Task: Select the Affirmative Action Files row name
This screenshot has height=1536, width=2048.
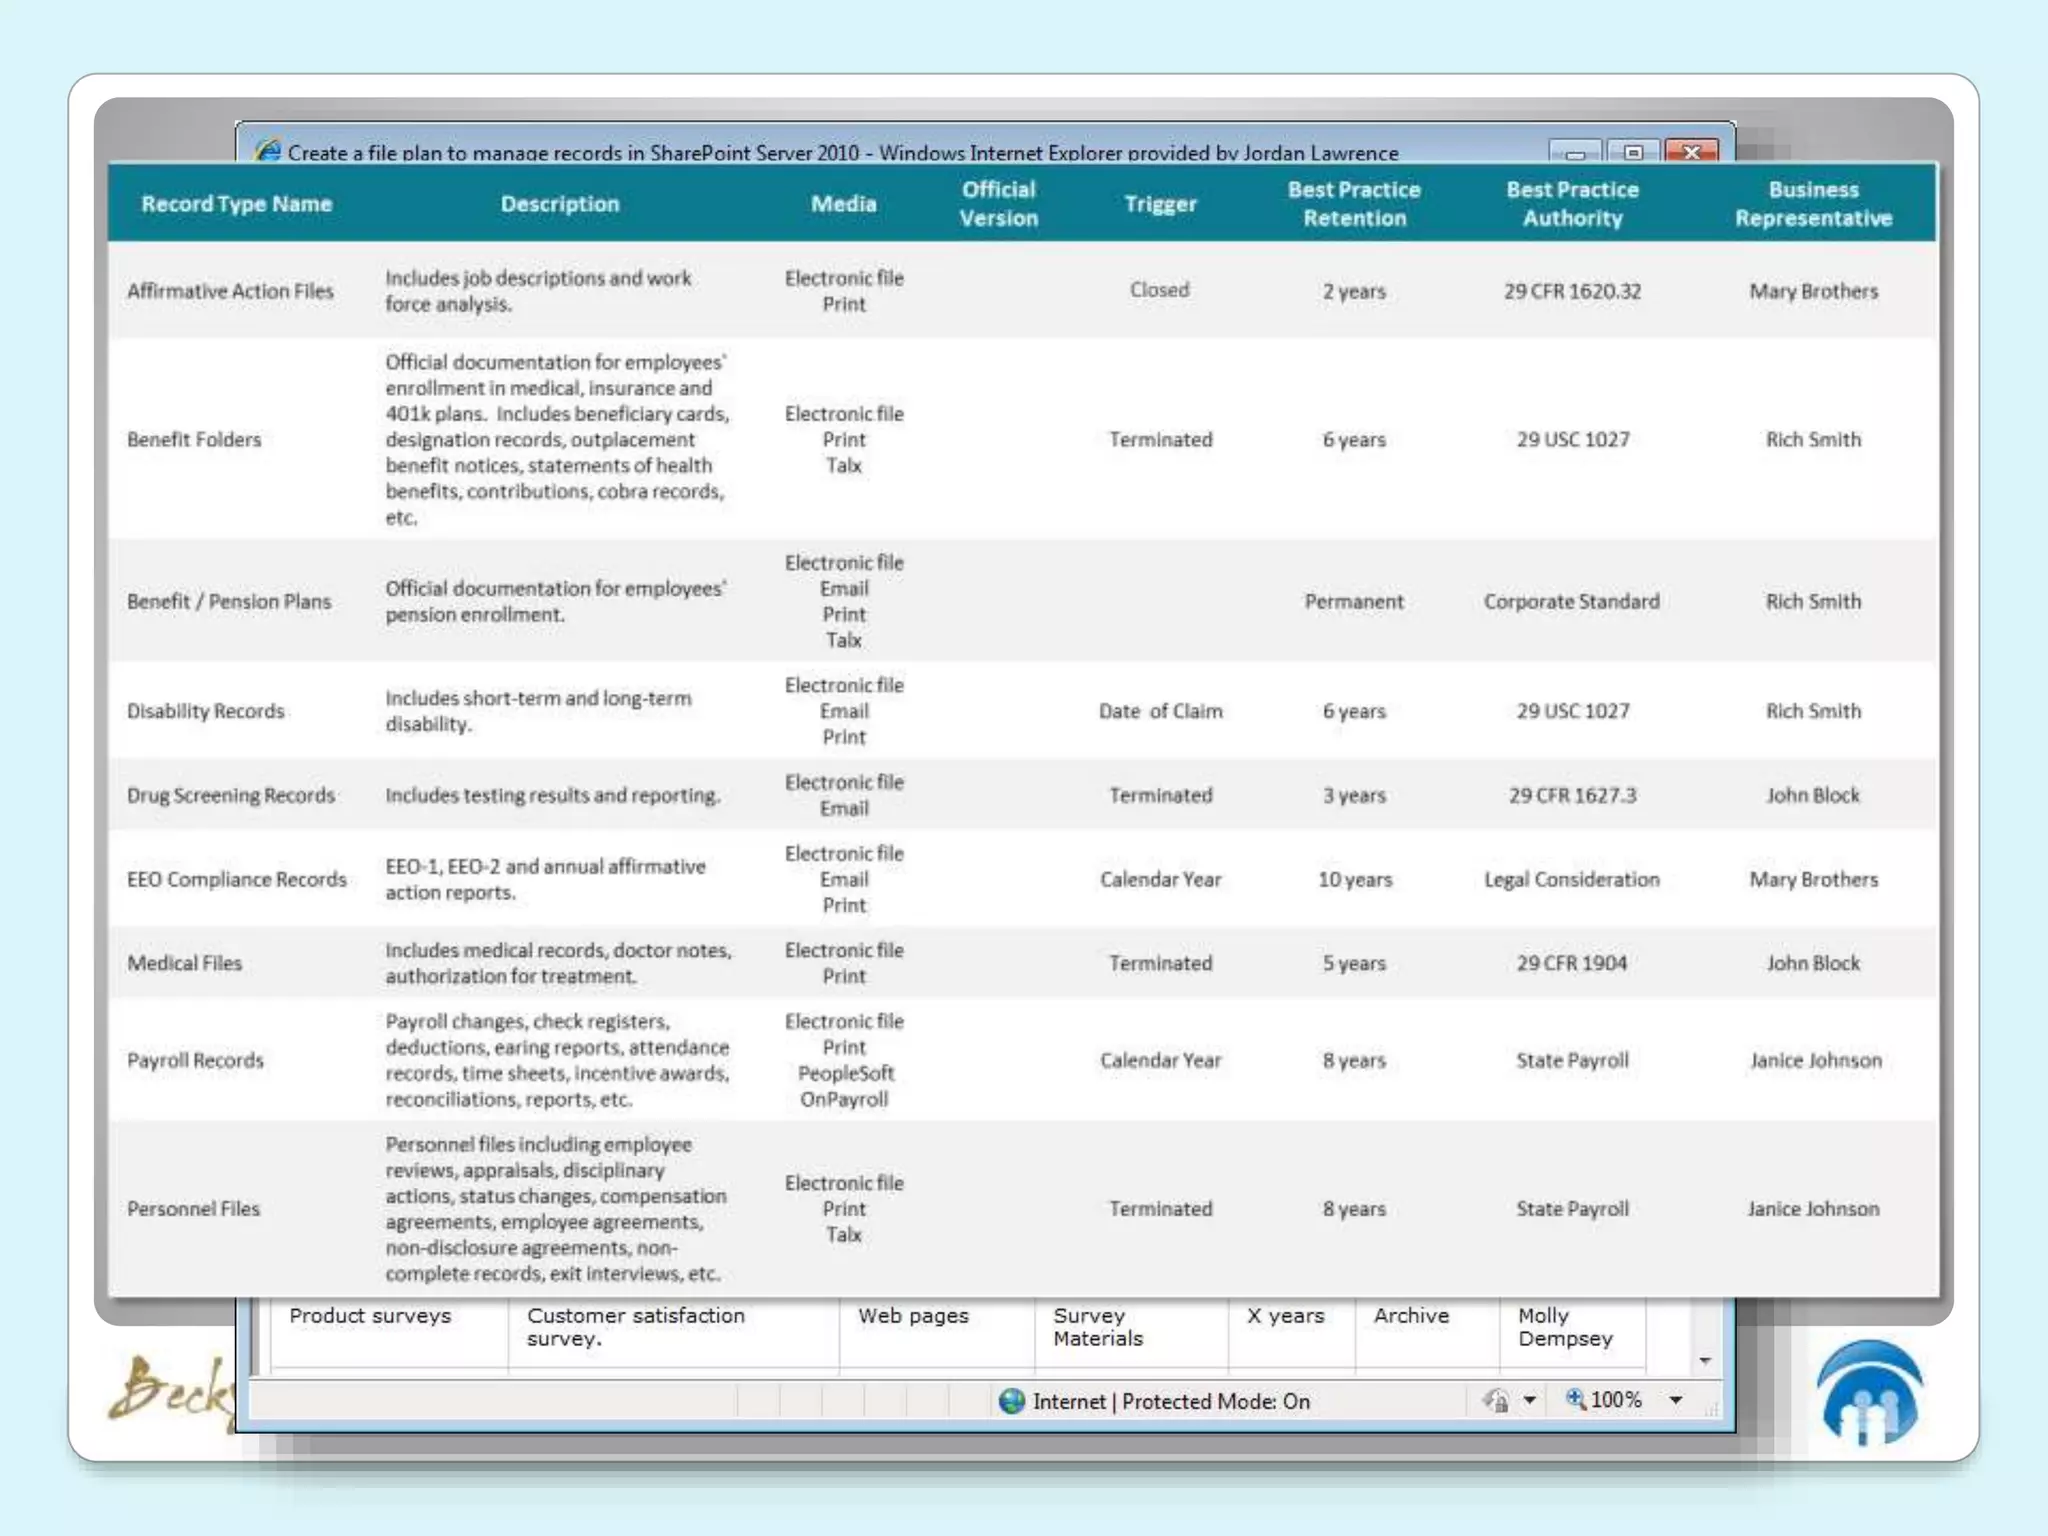Action: (x=230, y=291)
